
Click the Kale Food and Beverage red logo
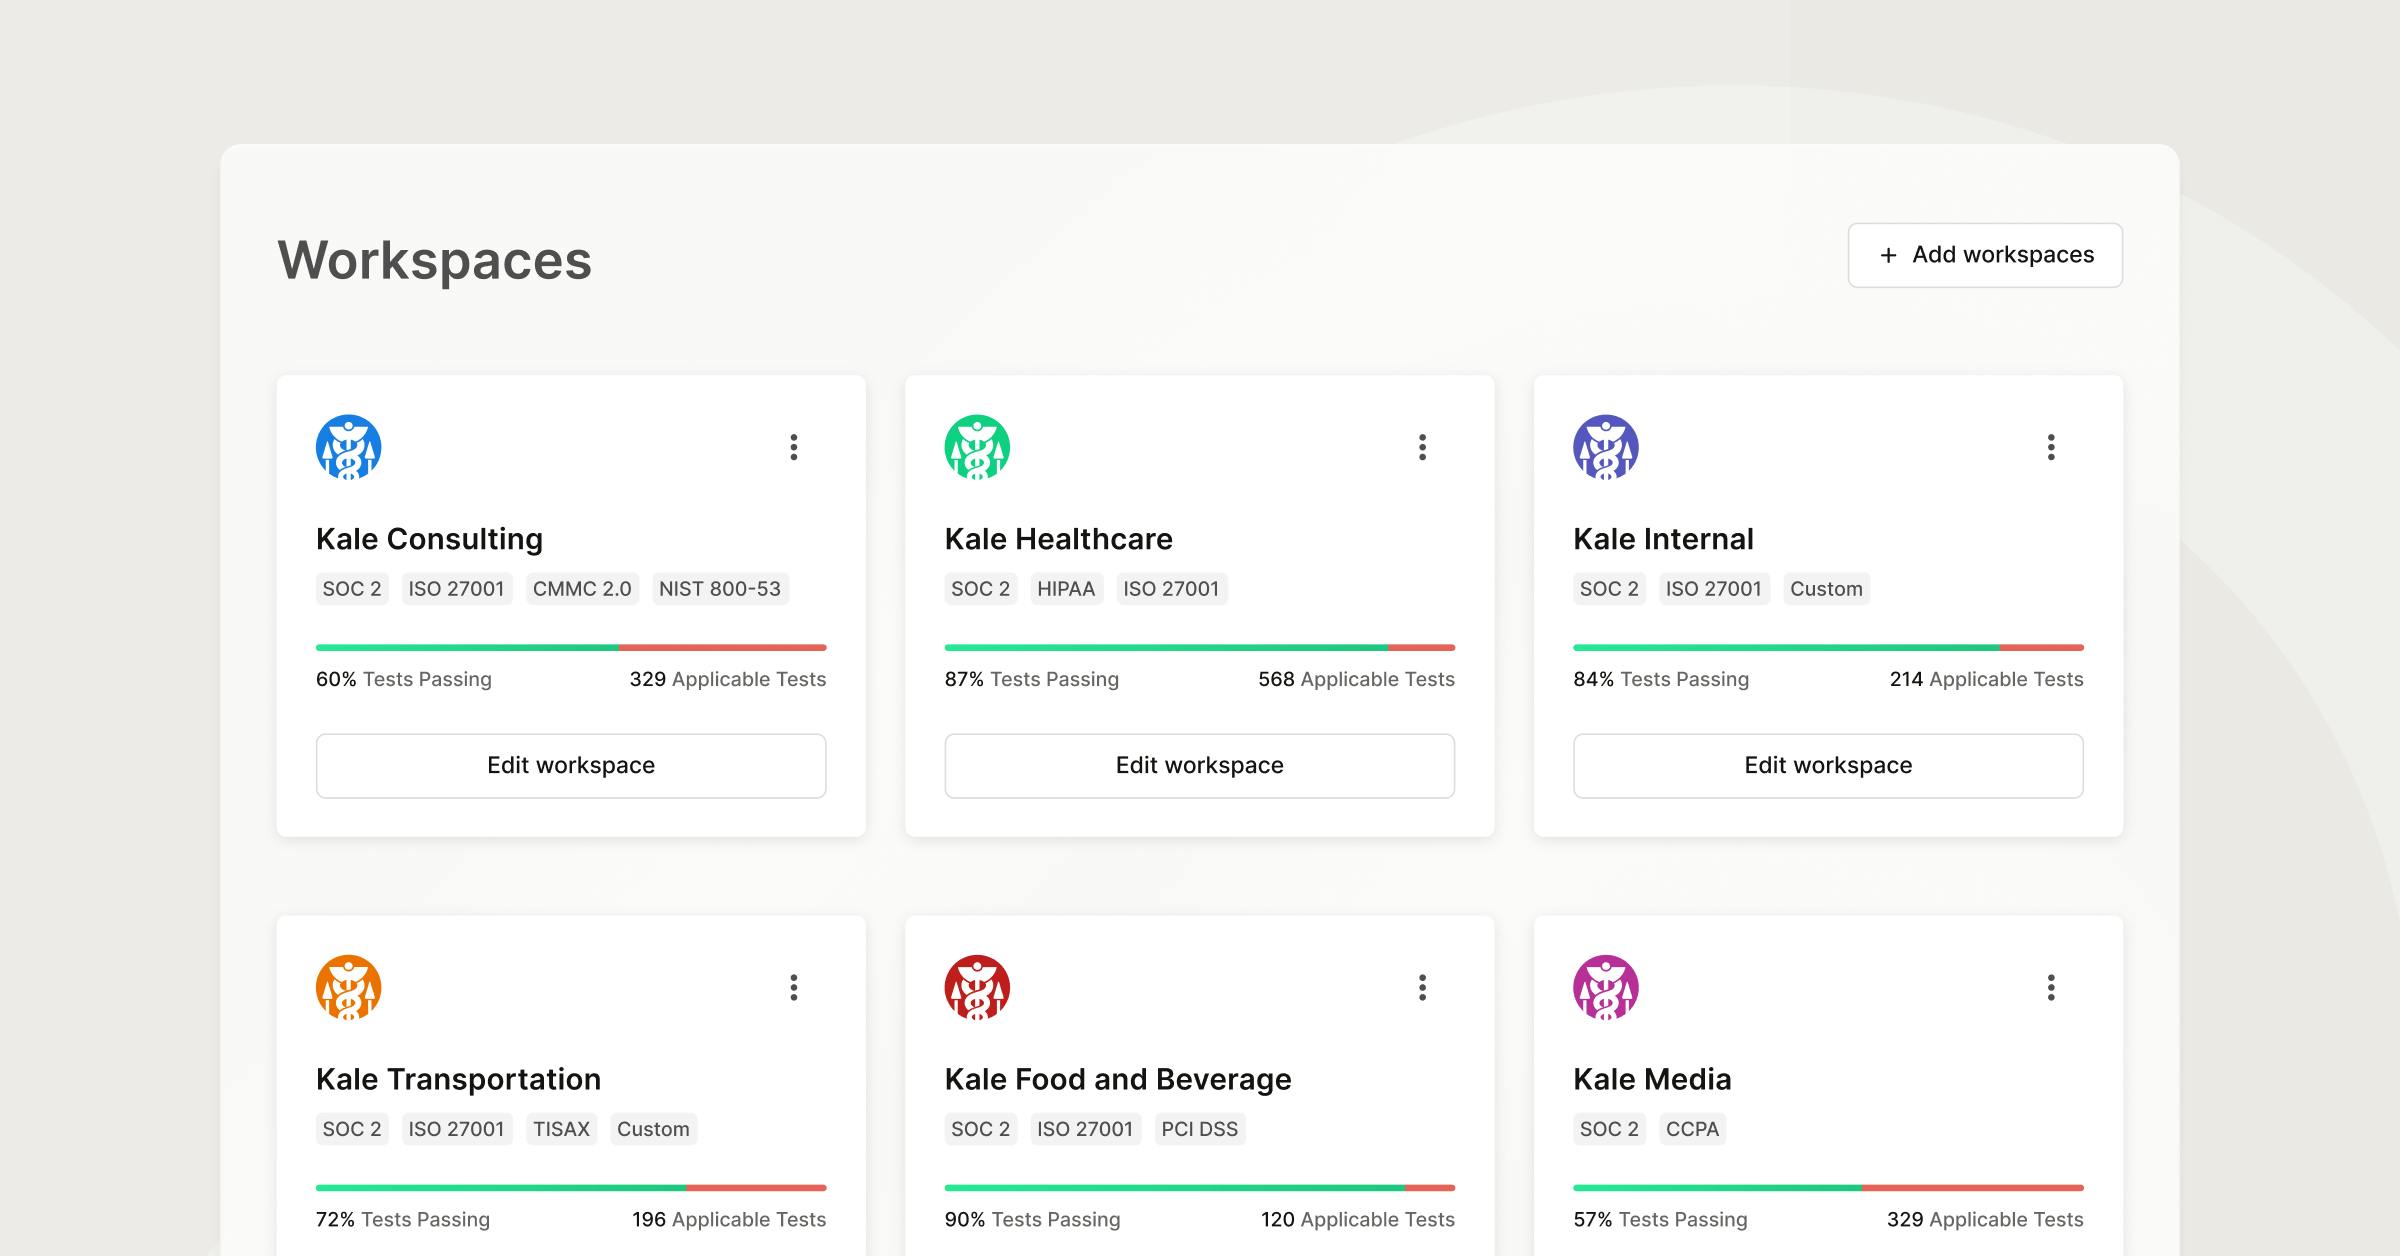(977, 987)
